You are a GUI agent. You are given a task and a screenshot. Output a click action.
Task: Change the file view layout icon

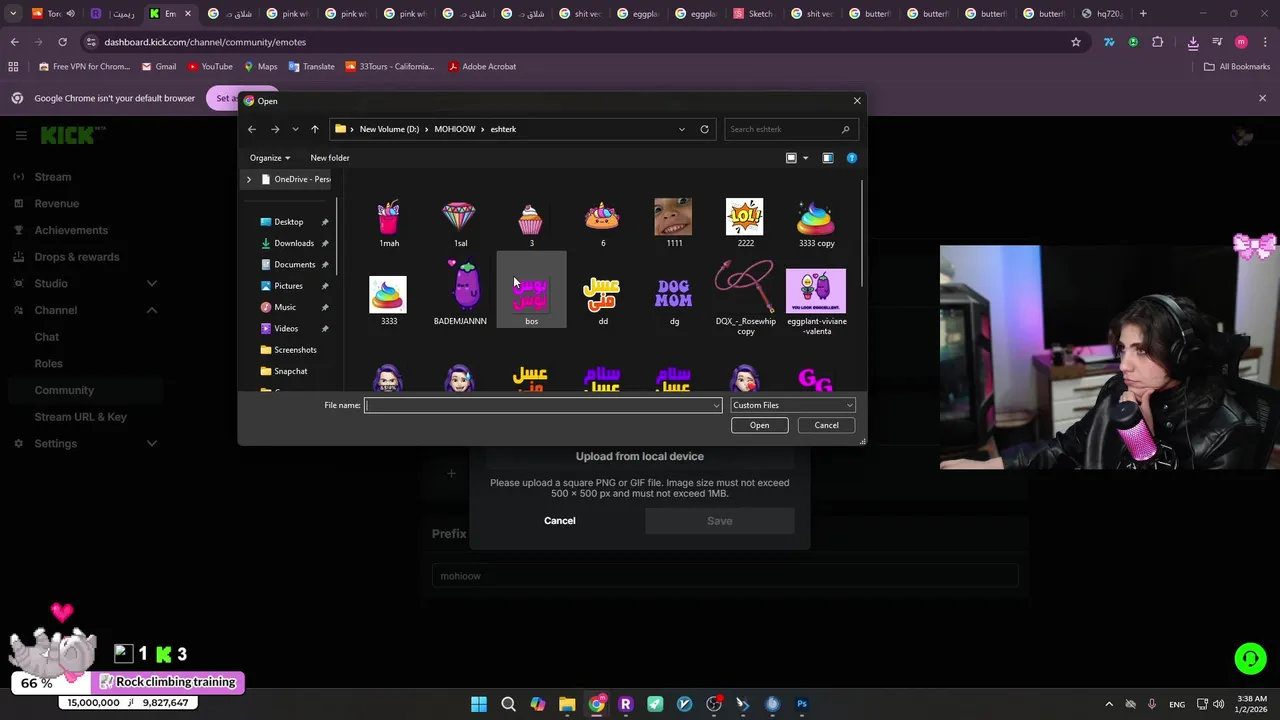(x=791, y=158)
